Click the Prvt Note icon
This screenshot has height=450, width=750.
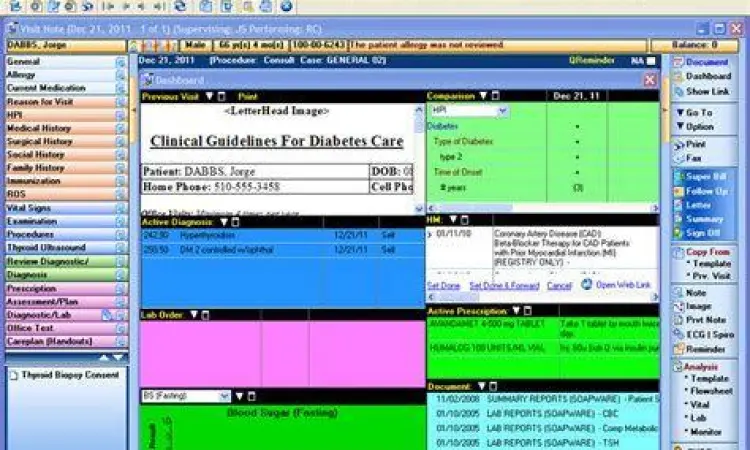[x=678, y=320]
